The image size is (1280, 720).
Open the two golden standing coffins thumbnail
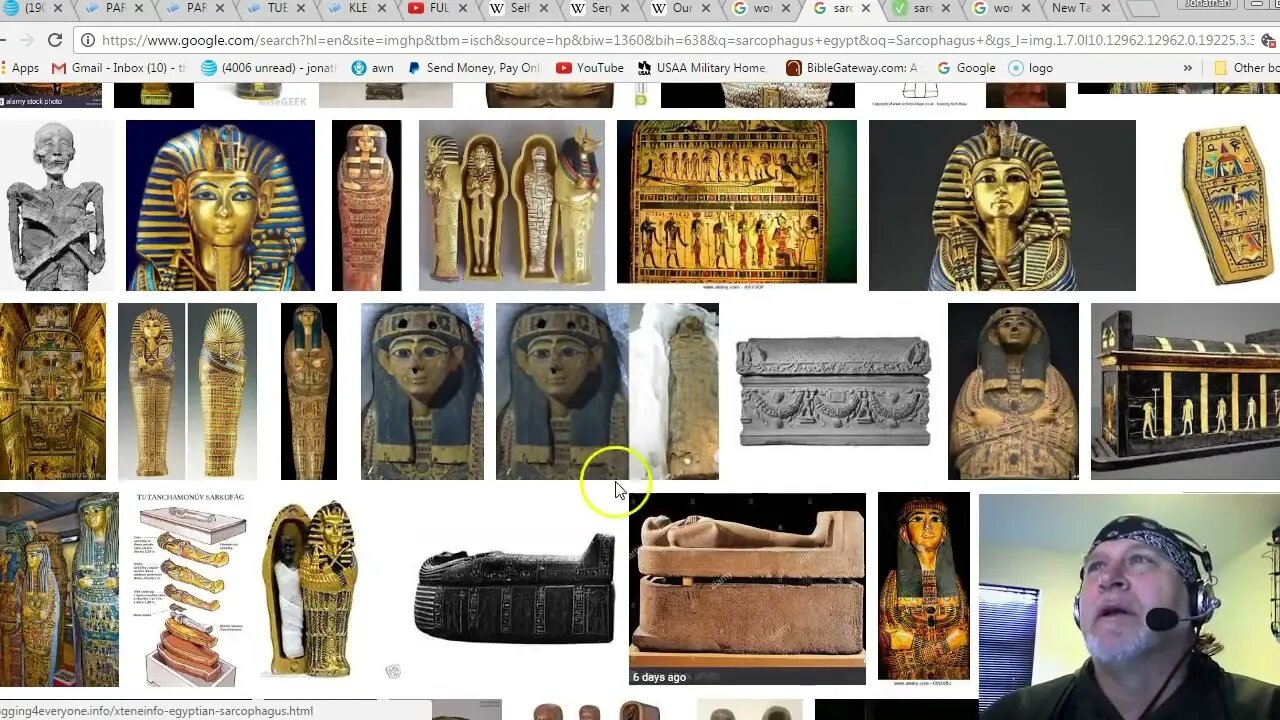(x=187, y=391)
